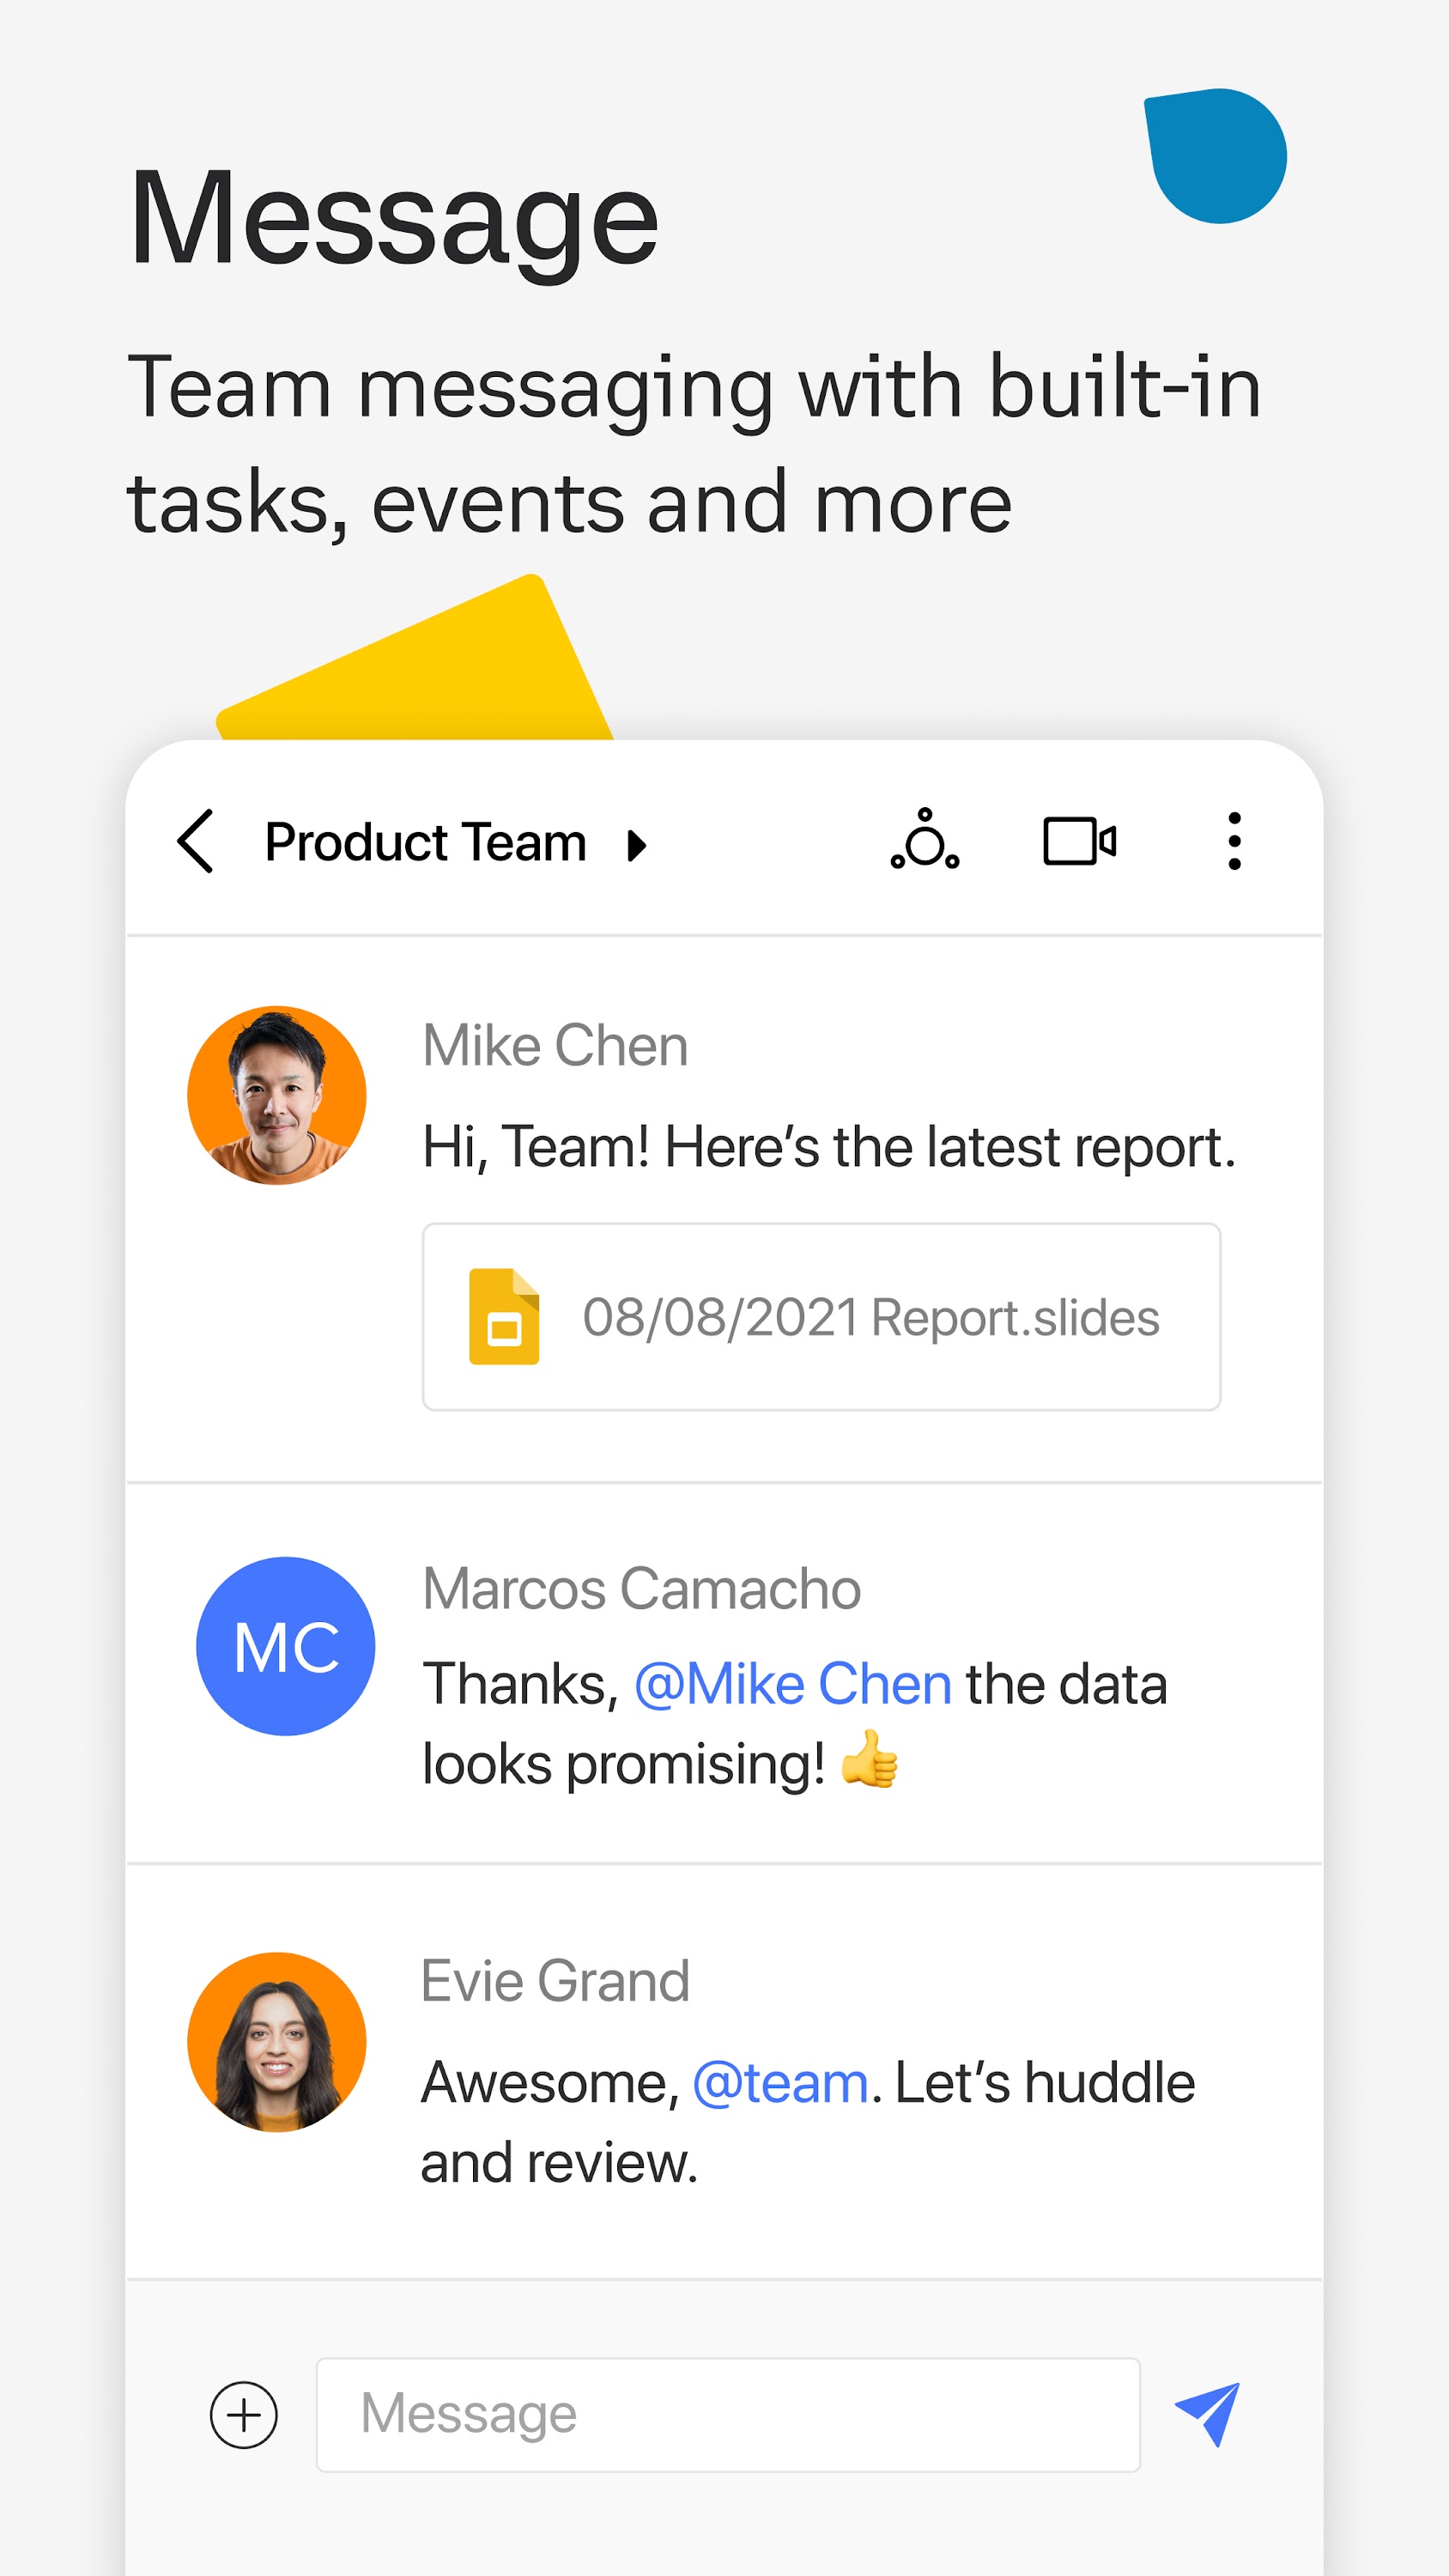Focus the Message input field

click(x=728, y=2414)
